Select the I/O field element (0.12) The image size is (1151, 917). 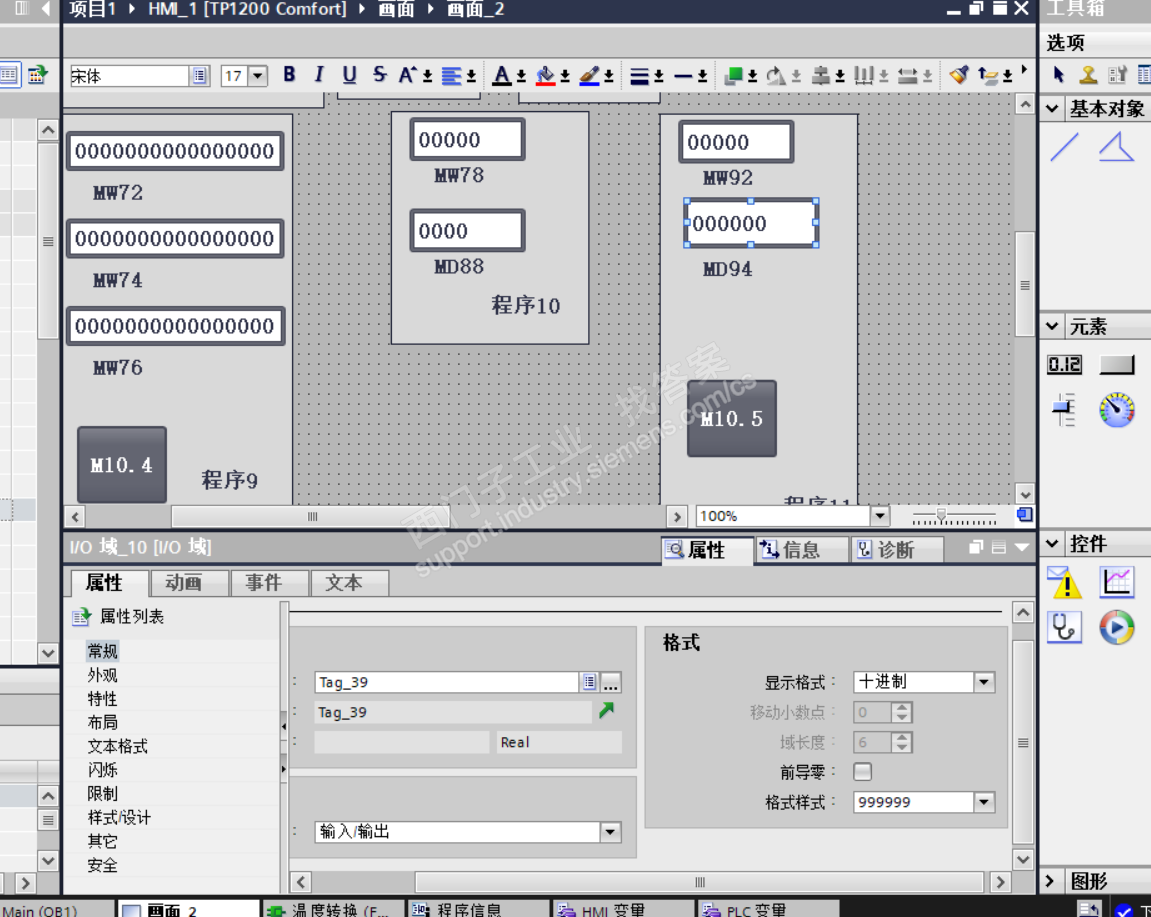1064,364
